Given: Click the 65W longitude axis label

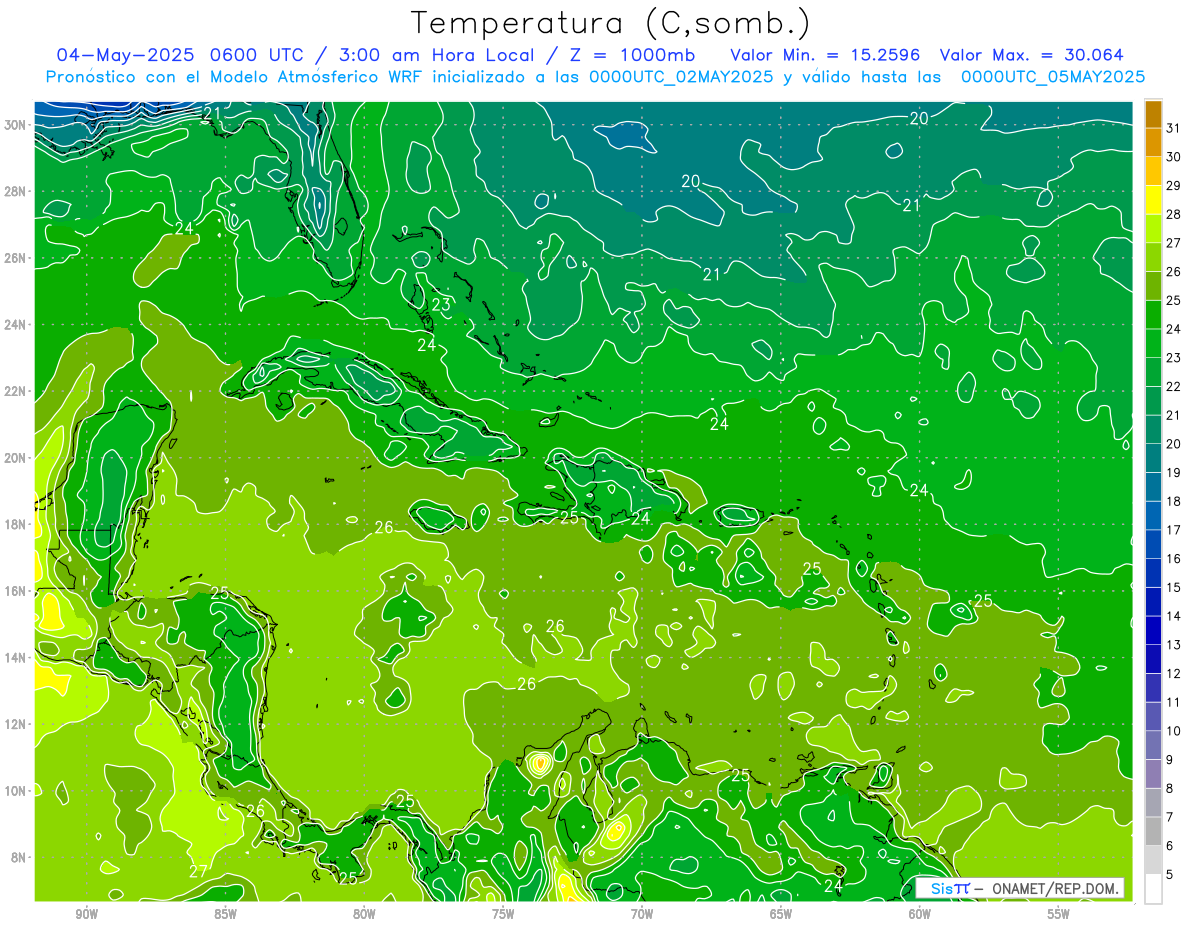Looking at the screenshot, I should click(x=781, y=914).
